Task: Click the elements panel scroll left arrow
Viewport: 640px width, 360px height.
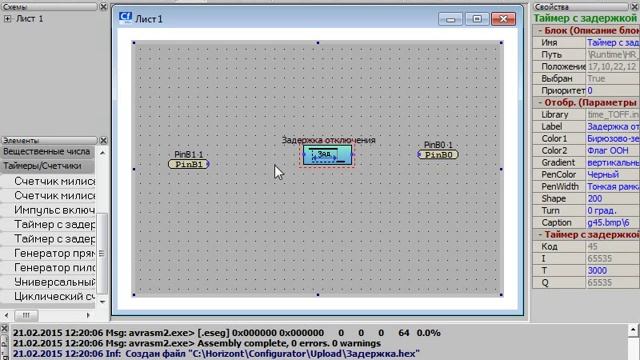Action: coord(6,315)
